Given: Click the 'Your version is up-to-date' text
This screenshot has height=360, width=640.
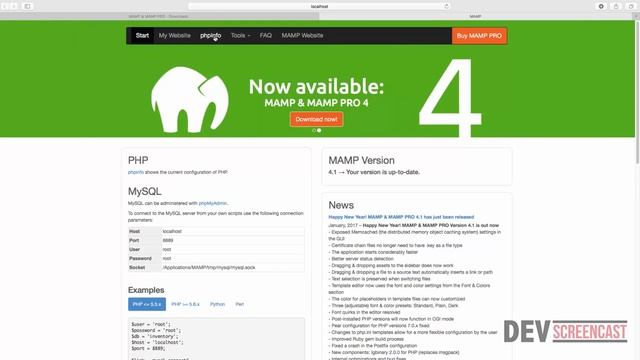Looking at the screenshot, I should pyautogui.click(x=383, y=172).
